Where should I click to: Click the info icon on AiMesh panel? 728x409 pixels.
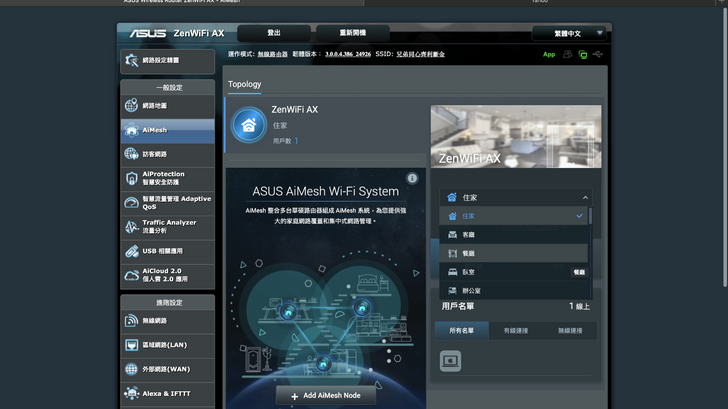click(412, 178)
